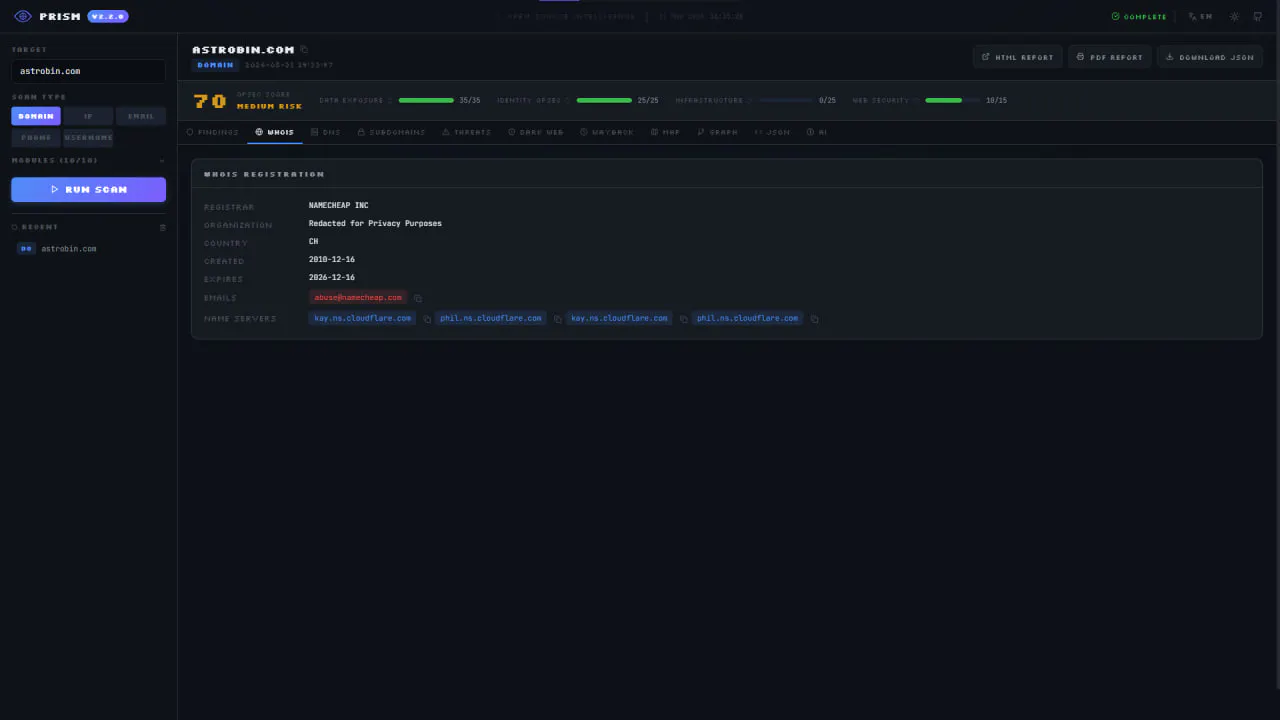
Task: Click the Identity progress bar
Action: 604,100
